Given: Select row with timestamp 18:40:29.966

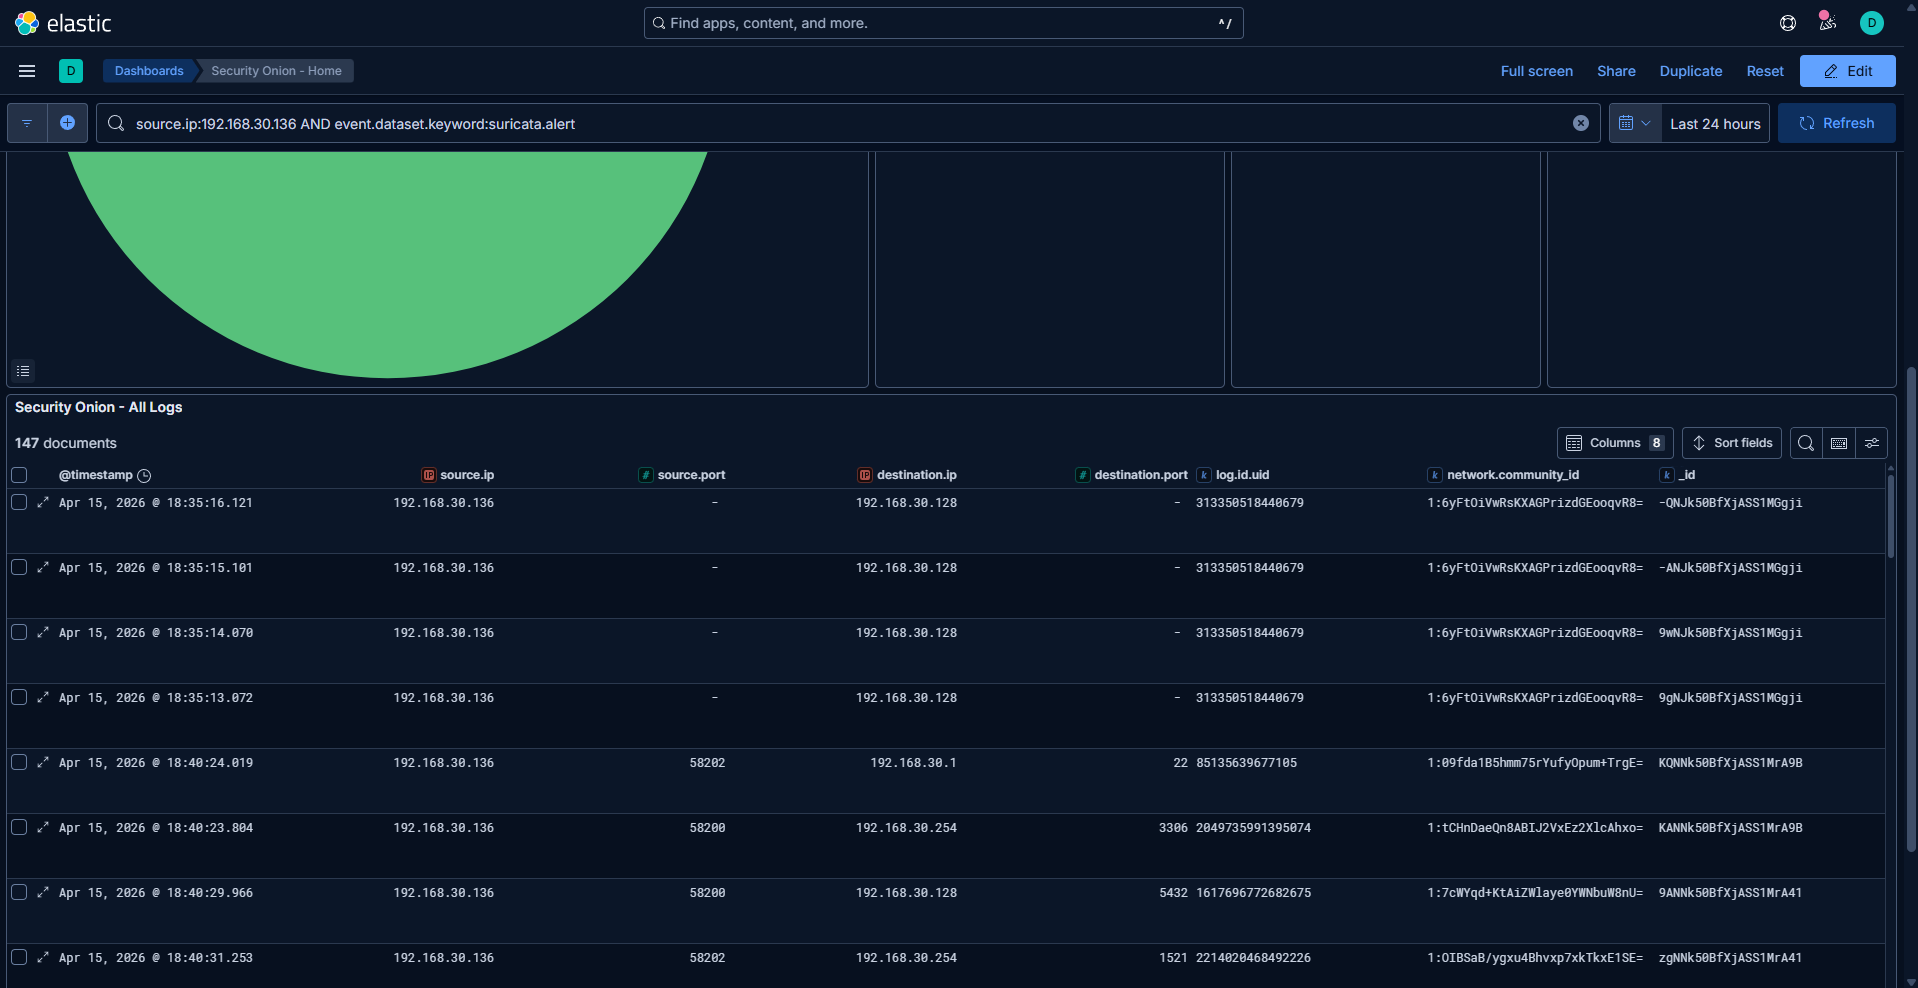Looking at the screenshot, I should point(19,892).
